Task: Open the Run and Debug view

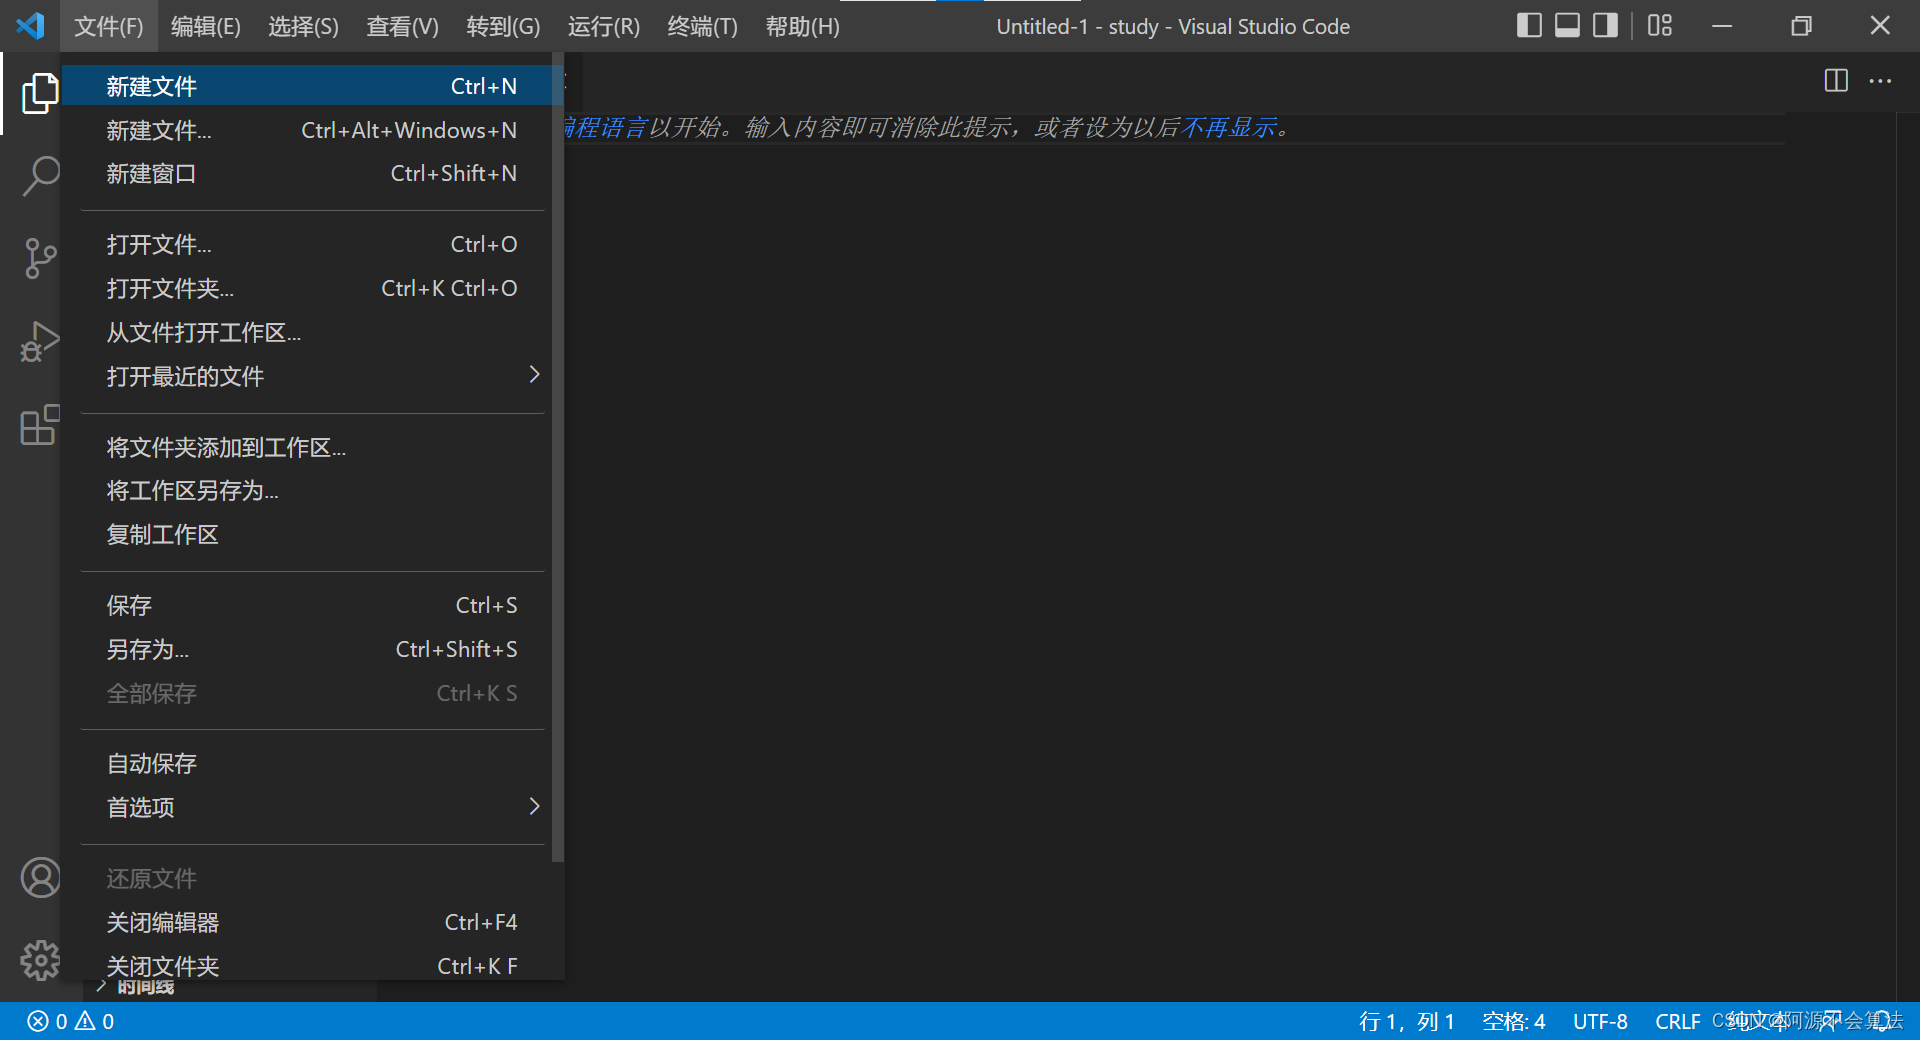Action: 40,341
